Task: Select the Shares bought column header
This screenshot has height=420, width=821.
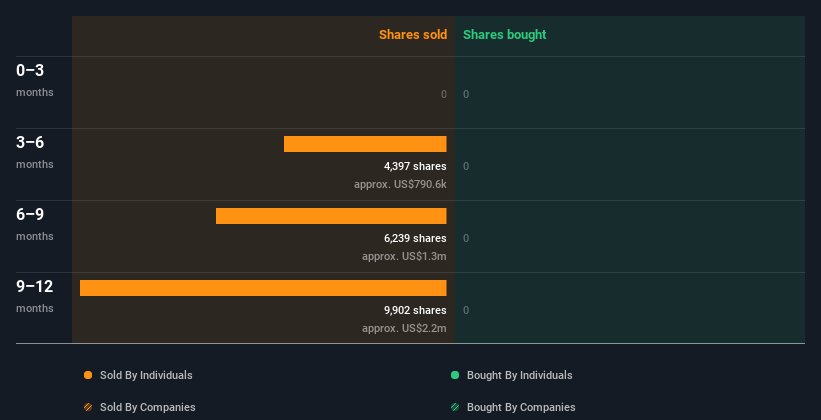Action: 505,35
